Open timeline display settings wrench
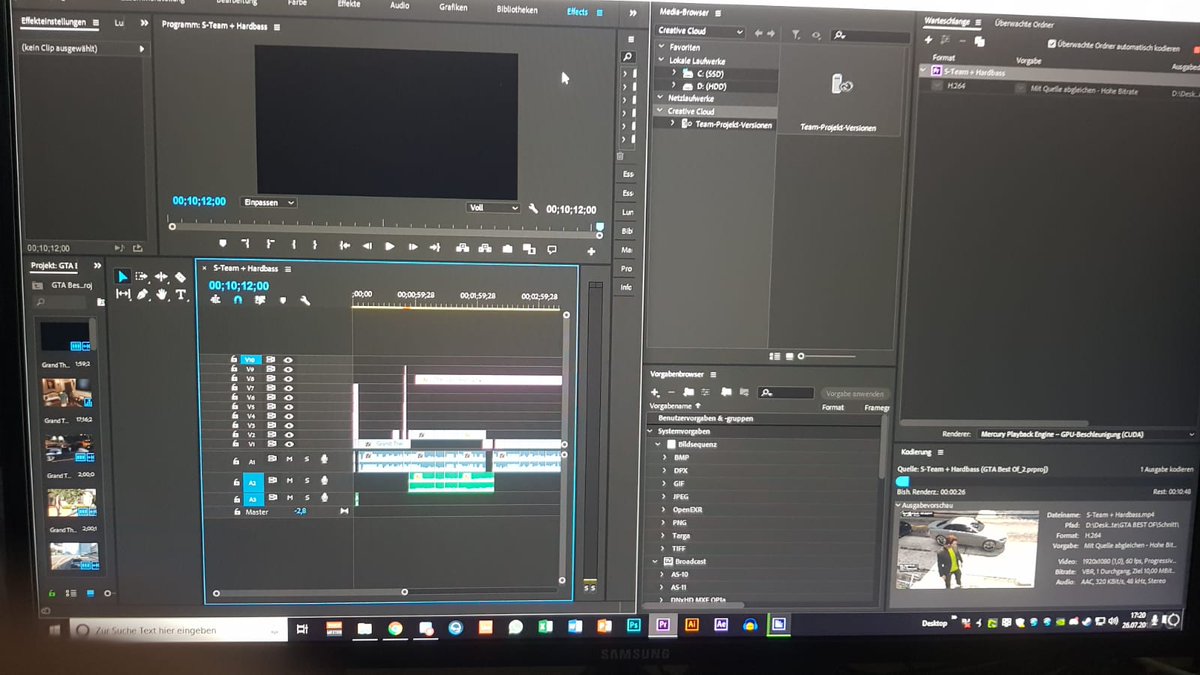This screenshot has height=675, width=1200. click(305, 300)
